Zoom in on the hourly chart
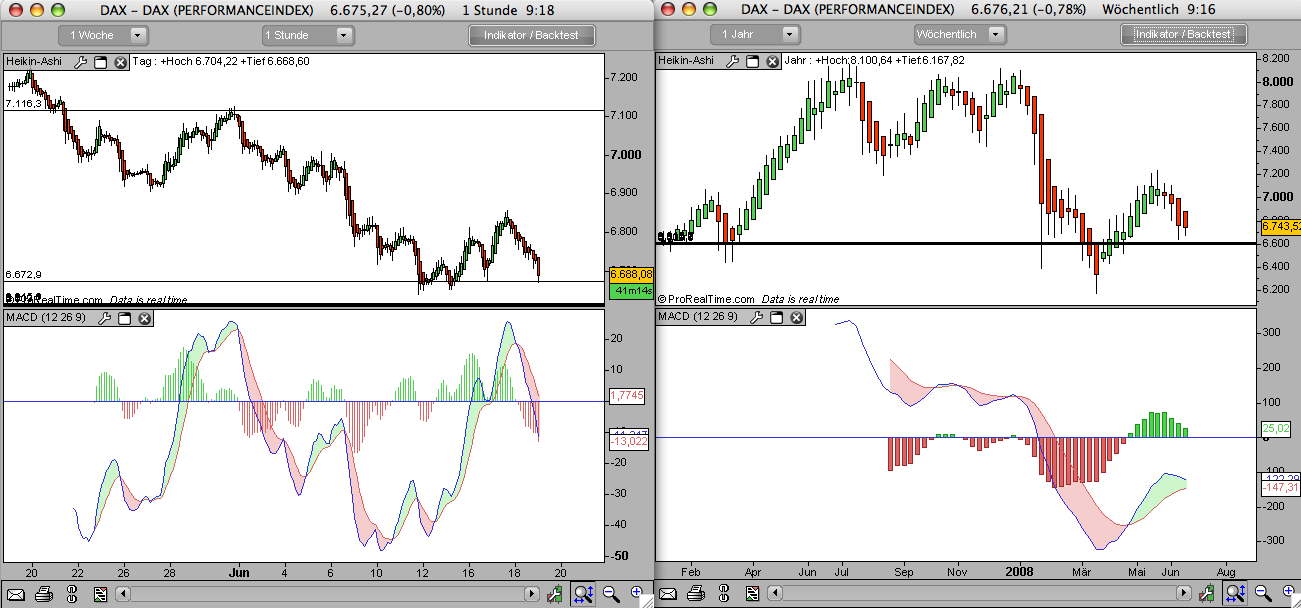The height and width of the screenshot is (608, 1301). [636, 594]
